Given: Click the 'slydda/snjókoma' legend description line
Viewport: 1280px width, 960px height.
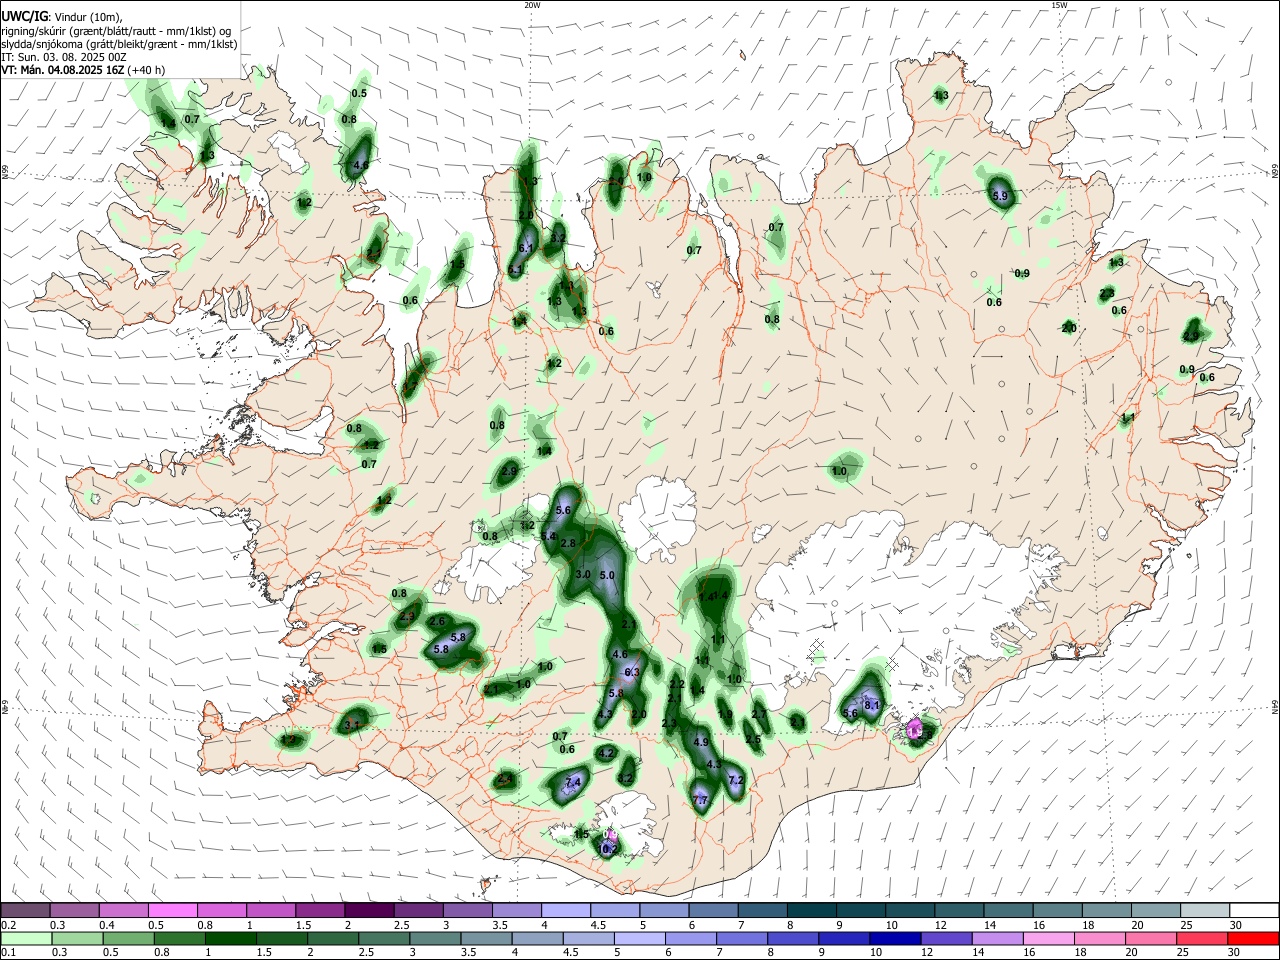Looking at the screenshot, I should 119,44.
